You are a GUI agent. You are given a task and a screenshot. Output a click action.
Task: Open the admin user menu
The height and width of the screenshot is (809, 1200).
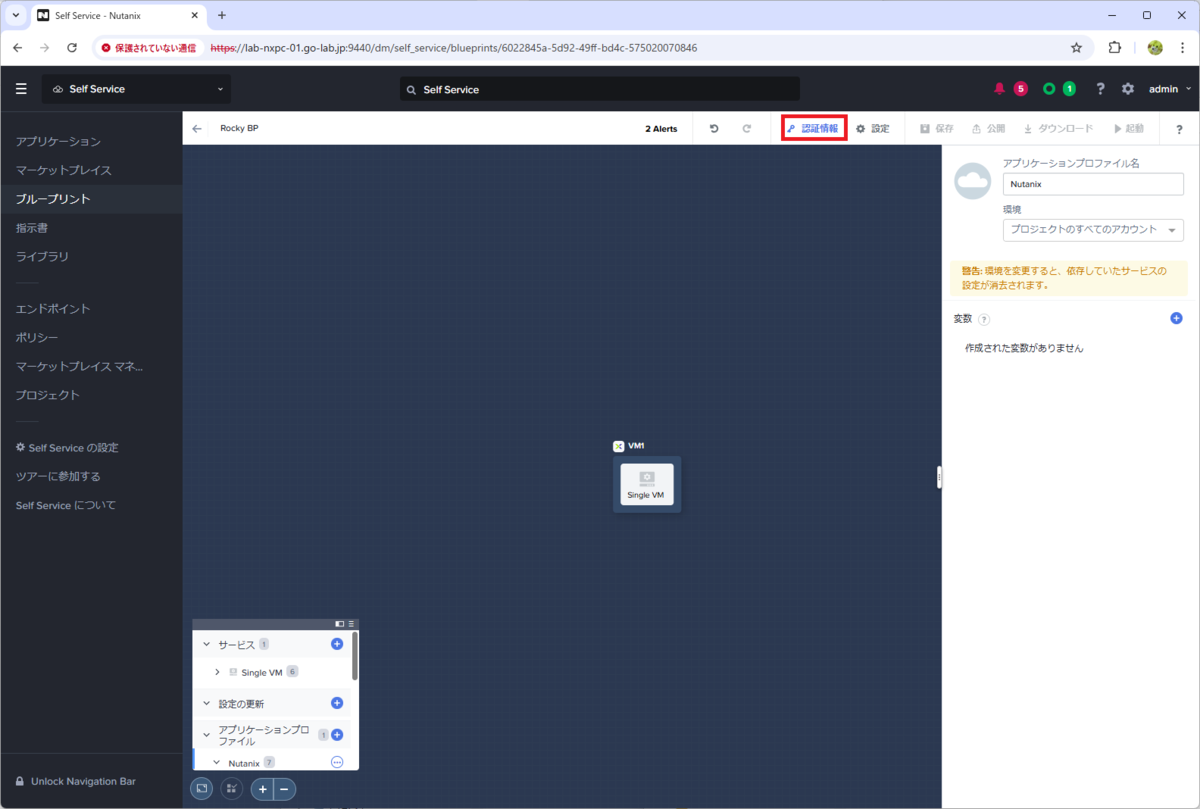pyautogui.click(x=1169, y=89)
